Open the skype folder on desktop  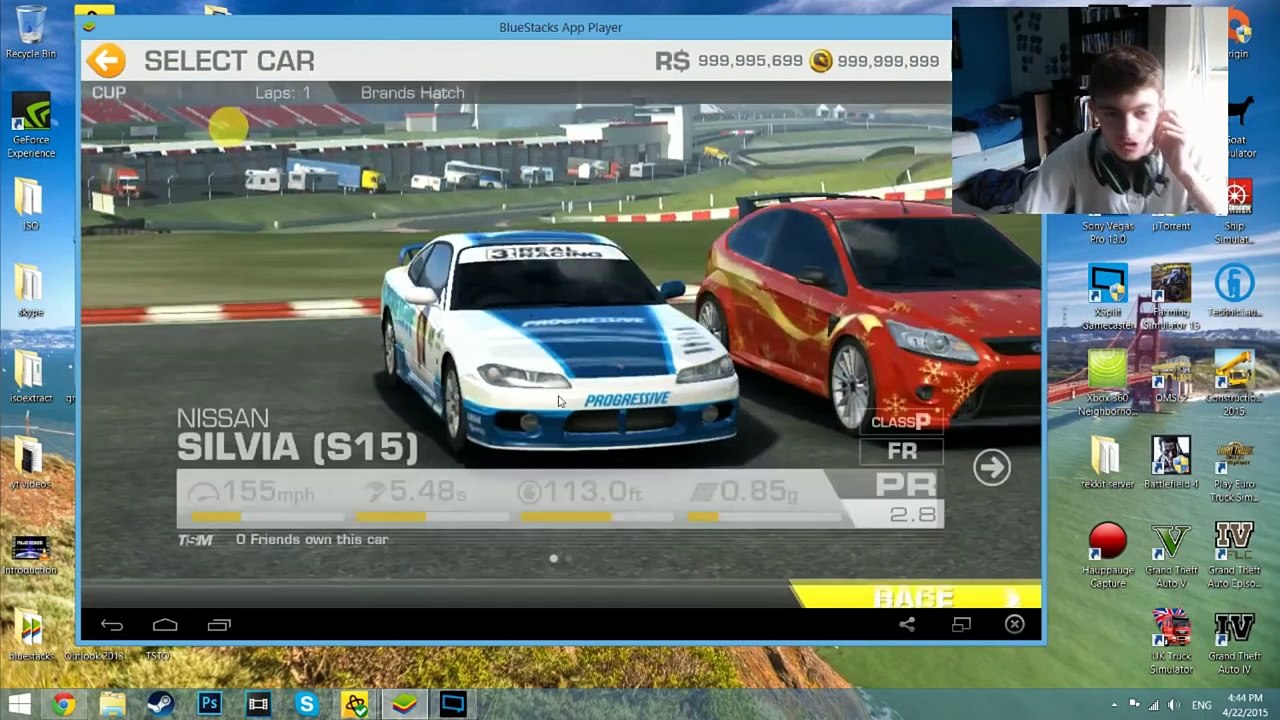coord(30,290)
